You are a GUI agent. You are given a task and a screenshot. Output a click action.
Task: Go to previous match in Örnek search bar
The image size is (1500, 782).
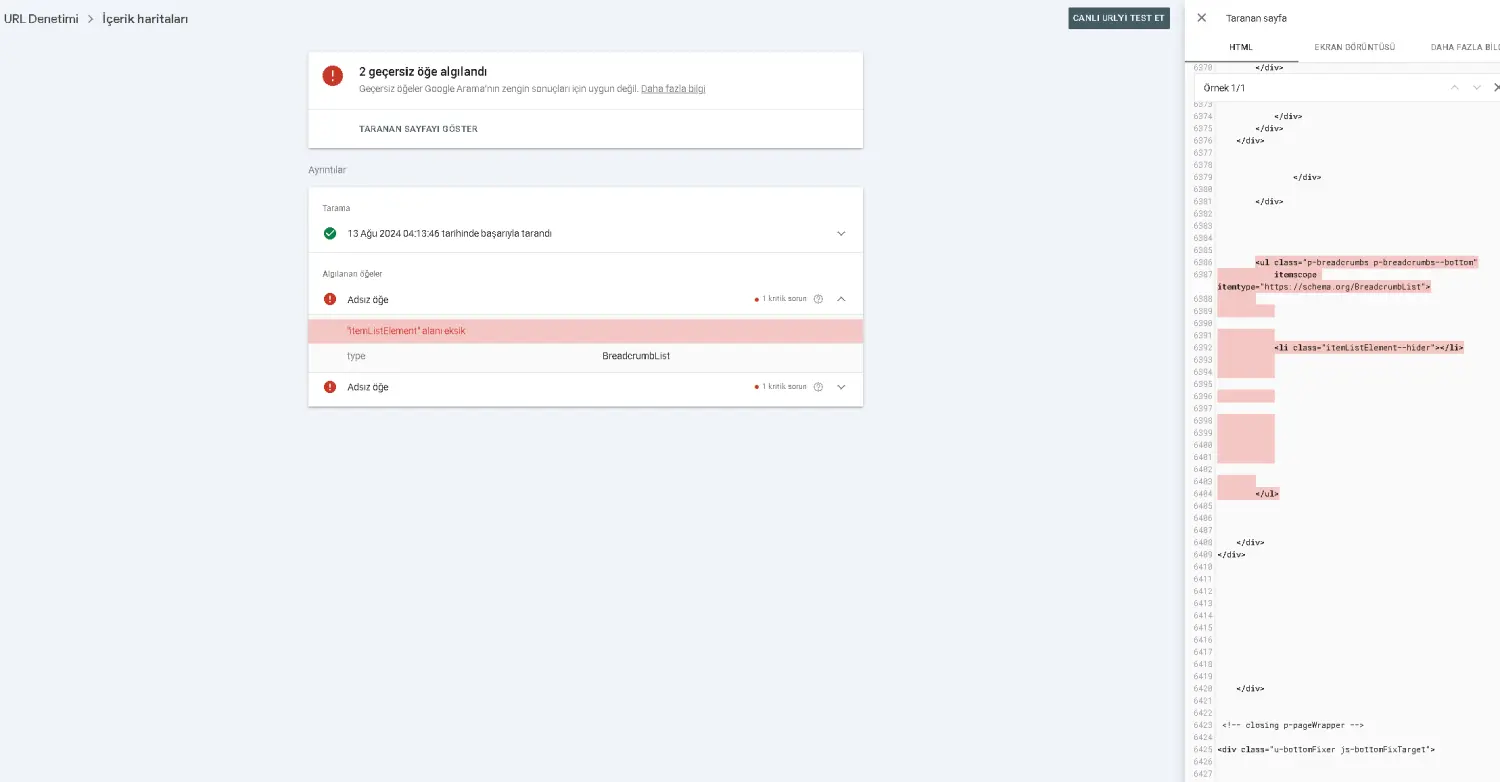click(1455, 88)
